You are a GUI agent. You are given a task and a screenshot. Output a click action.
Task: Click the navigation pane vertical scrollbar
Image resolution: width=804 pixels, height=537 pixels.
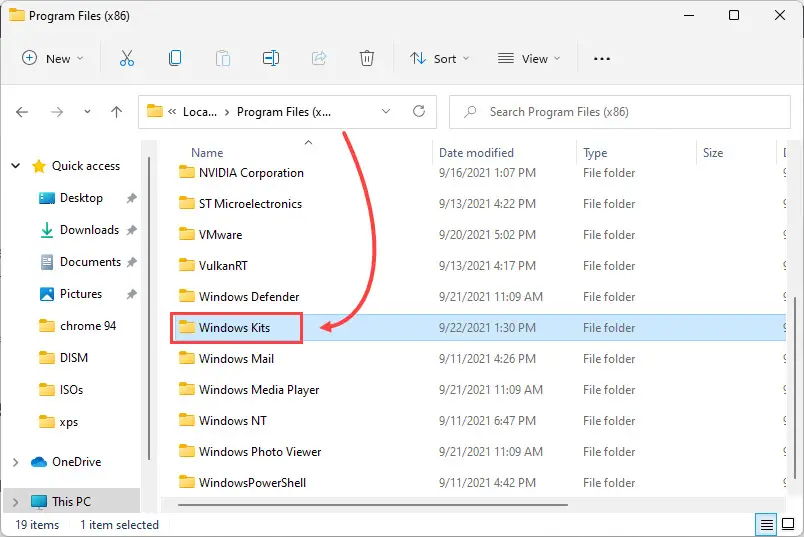tap(149, 308)
